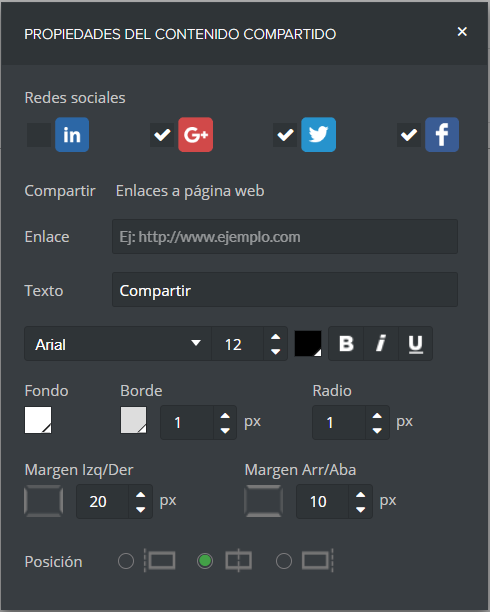
Task: Uncheck the Twitter checkbox
Action: tap(285, 135)
